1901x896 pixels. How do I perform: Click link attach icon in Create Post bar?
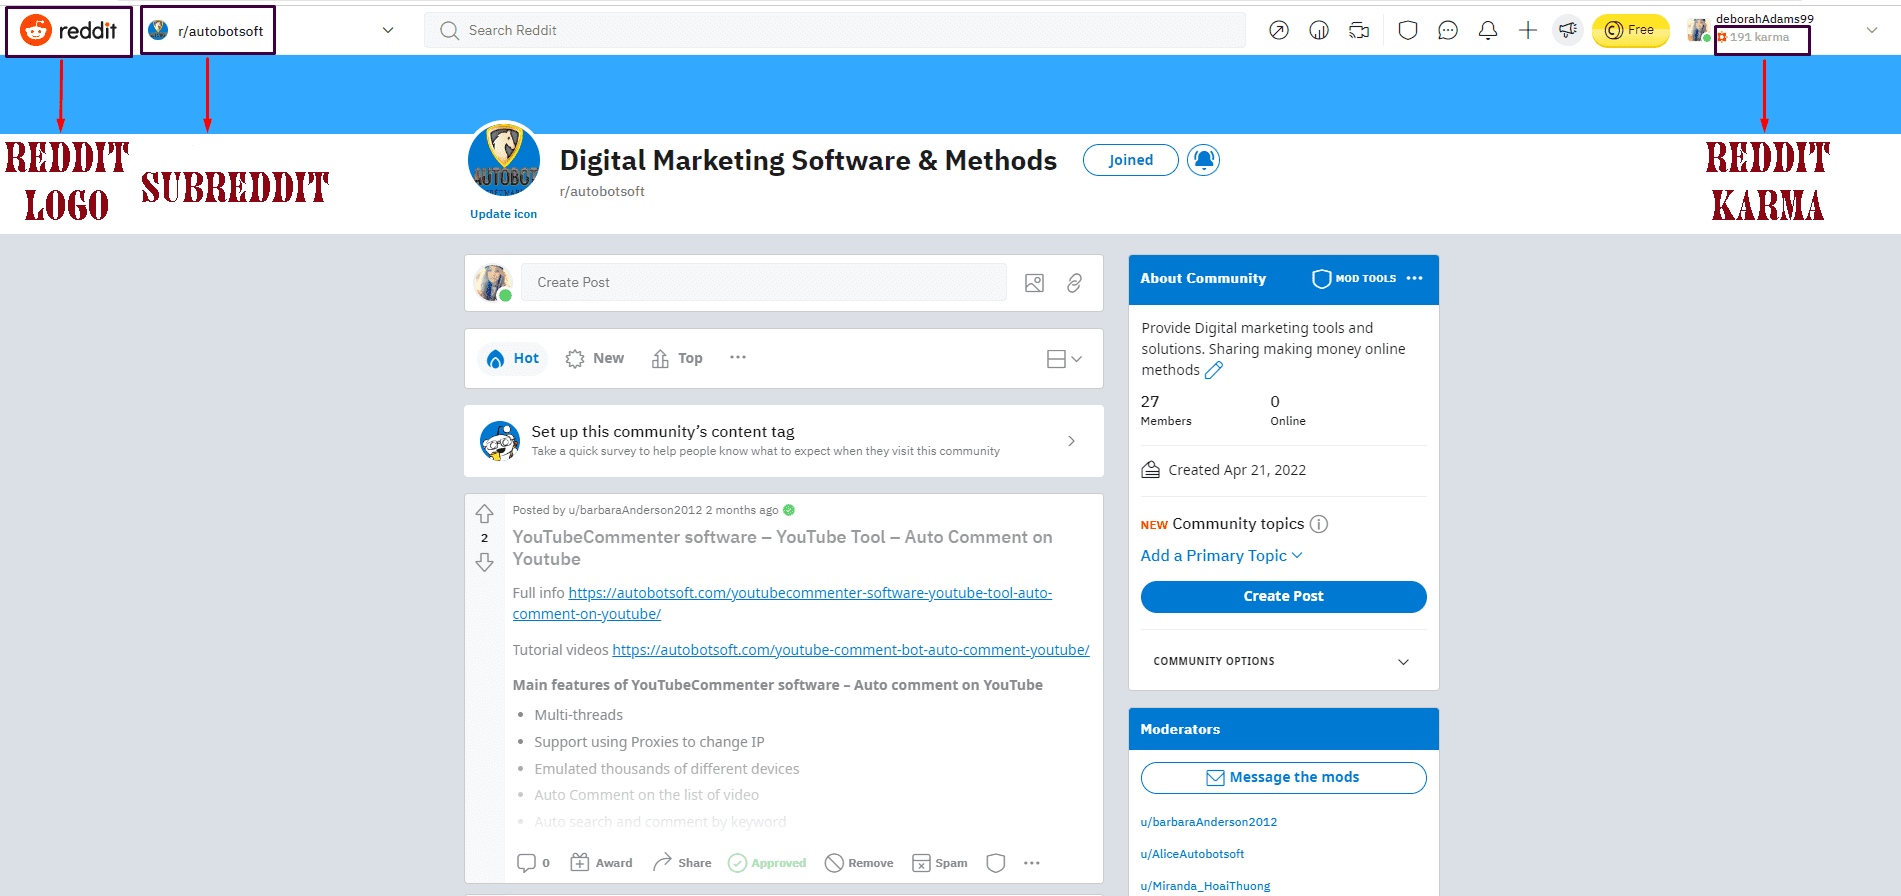(x=1074, y=283)
